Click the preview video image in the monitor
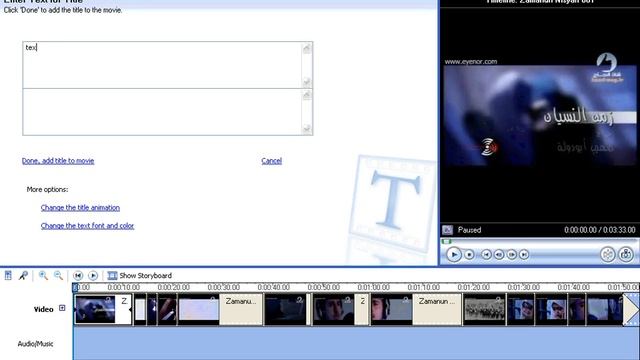640x360 pixels. click(x=540, y=116)
